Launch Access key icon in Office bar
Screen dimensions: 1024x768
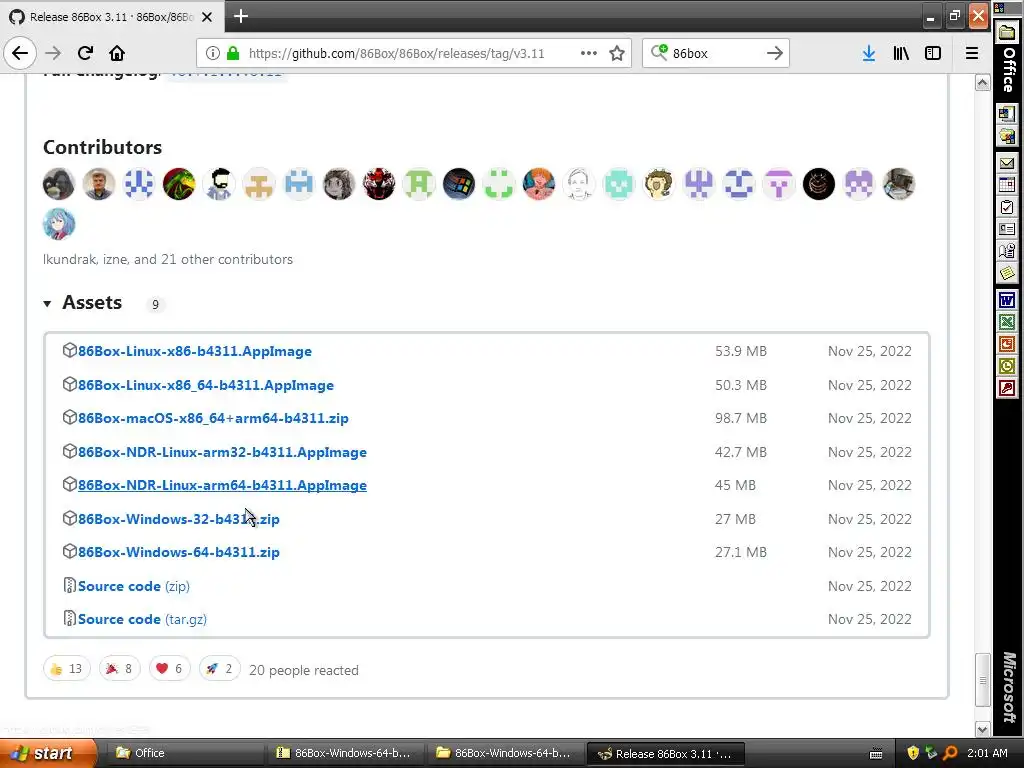(1007, 388)
